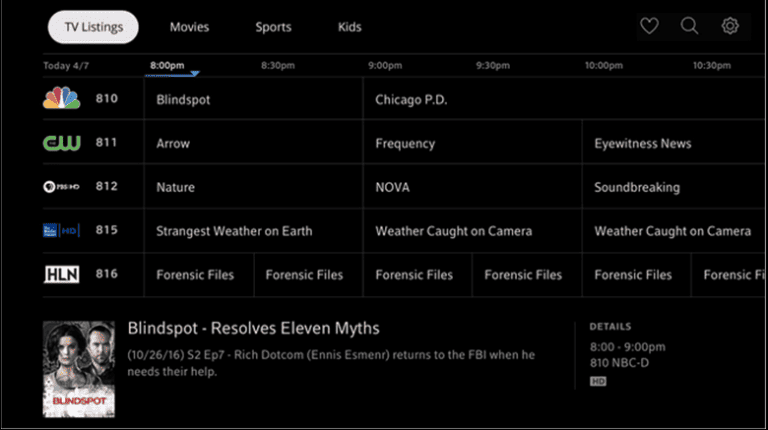The image size is (768, 430).
Task: Select Arrow on channel 811
Action: coord(254,143)
